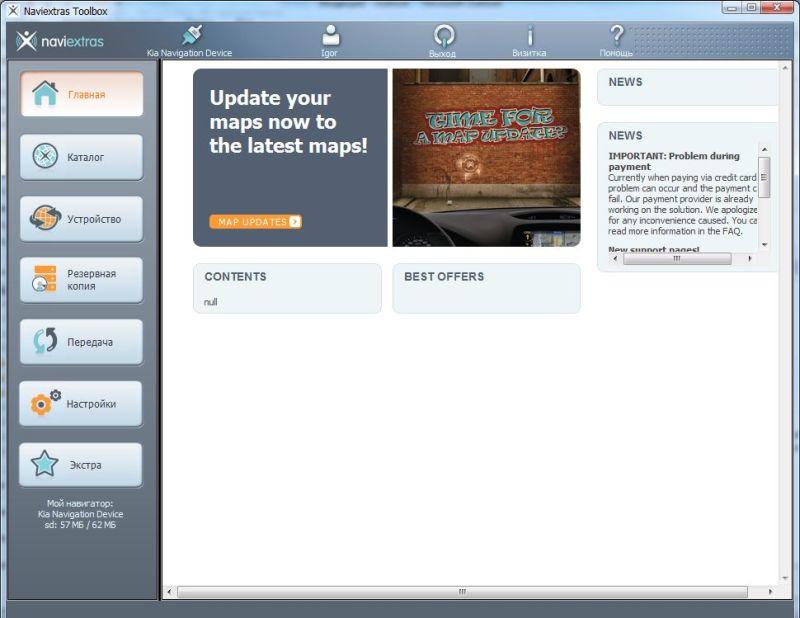
Task: Open Каталог compass icon in sidebar
Action: pos(45,157)
